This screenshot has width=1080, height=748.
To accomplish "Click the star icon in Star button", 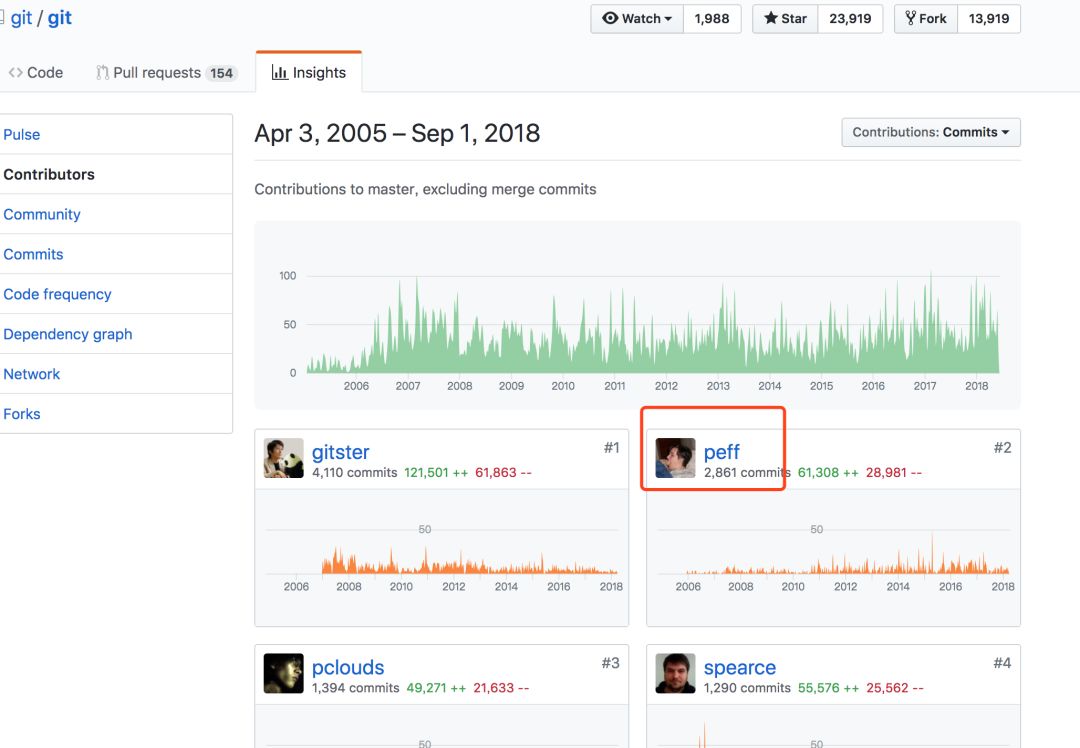I will pos(771,18).
